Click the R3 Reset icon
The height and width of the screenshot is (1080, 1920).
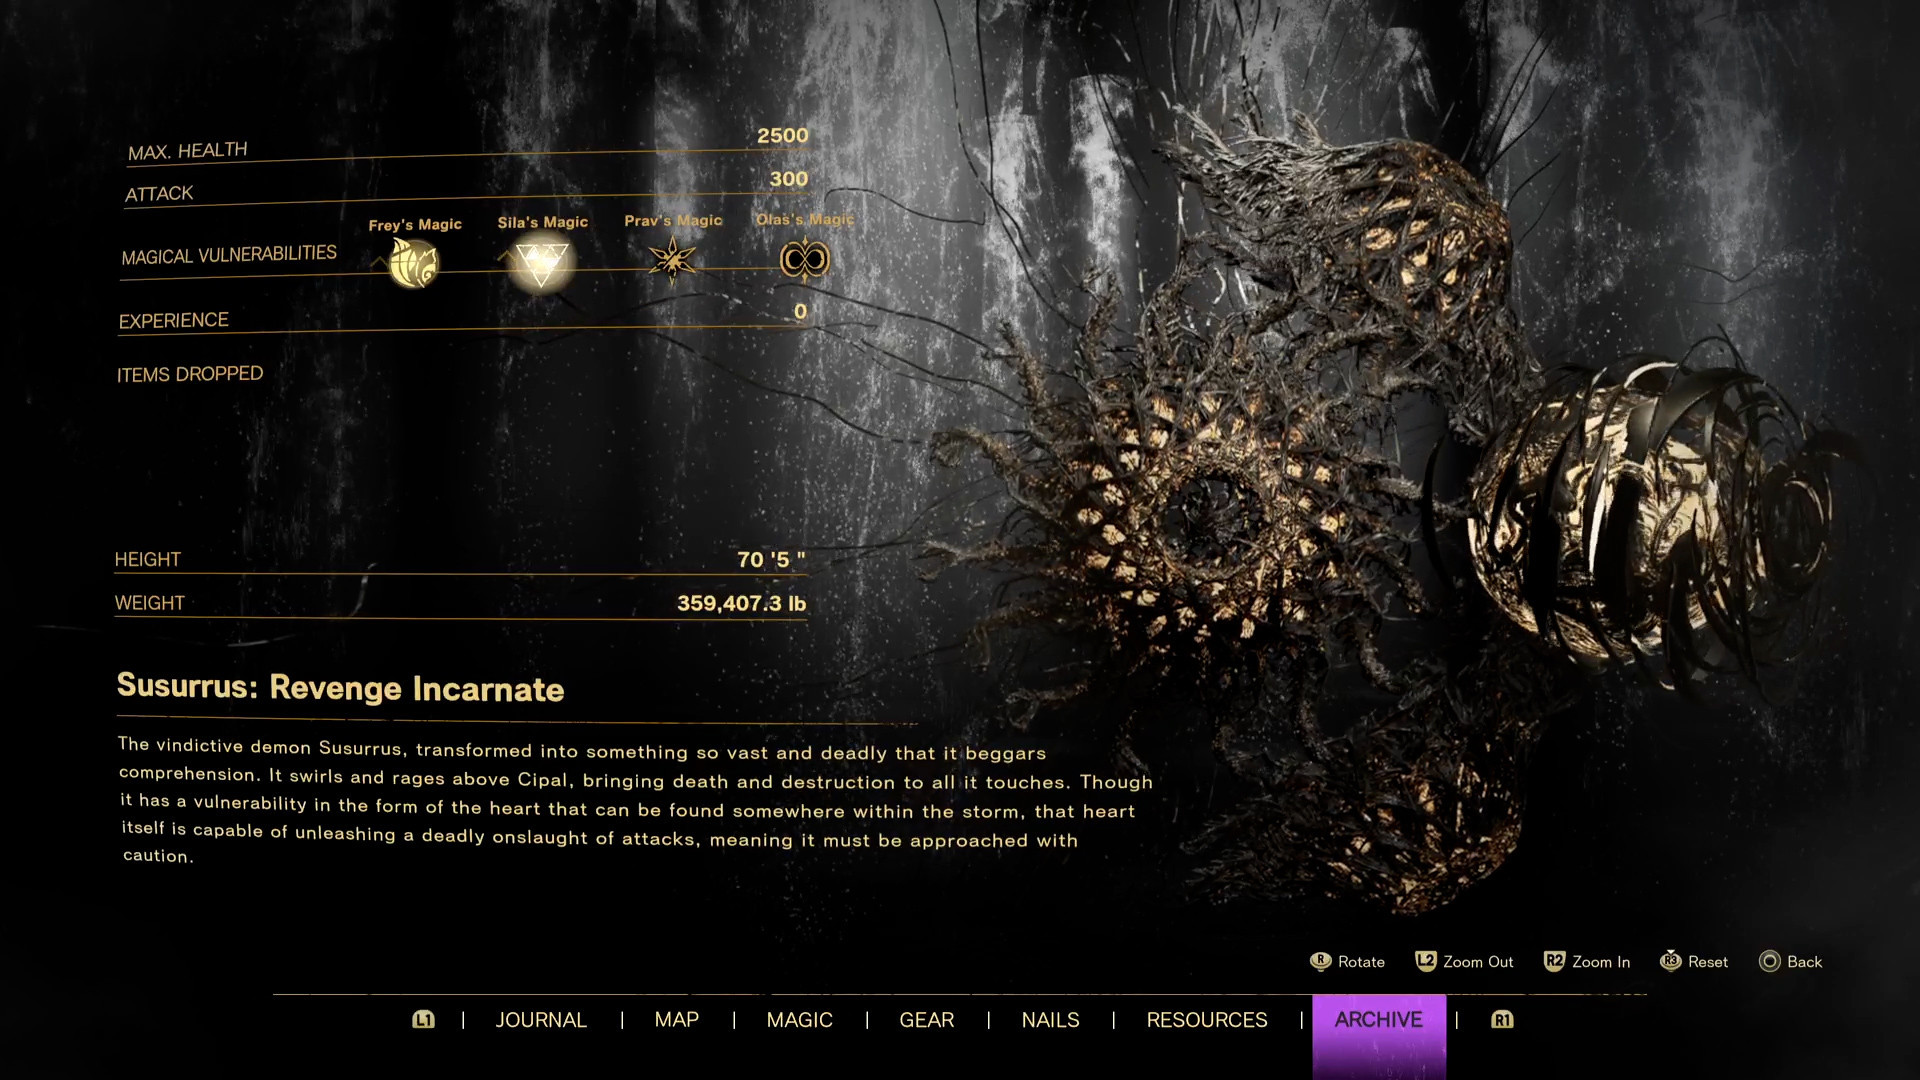[1670, 961]
